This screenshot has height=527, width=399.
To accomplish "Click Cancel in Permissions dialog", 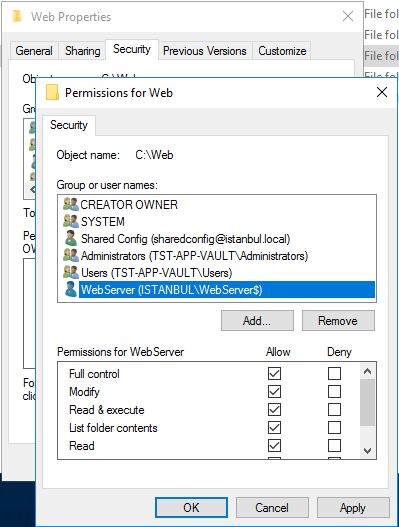I will (x=272, y=508).
